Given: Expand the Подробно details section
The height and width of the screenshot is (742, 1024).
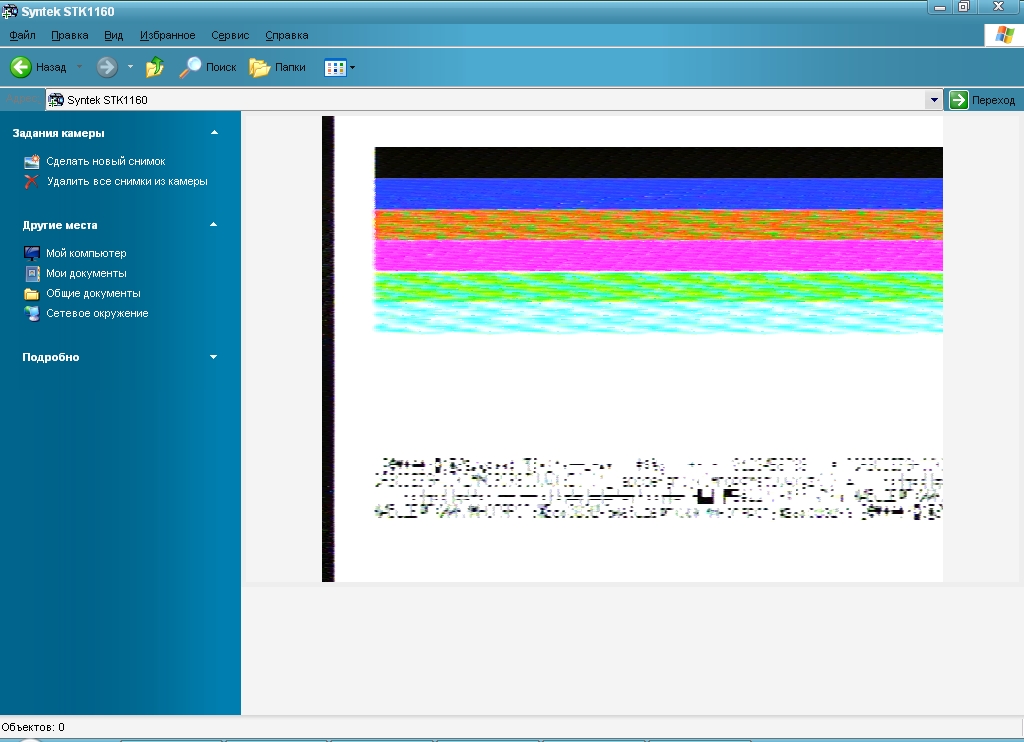Looking at the screenshot, I should pyautogui.click(x=213, y=357).
